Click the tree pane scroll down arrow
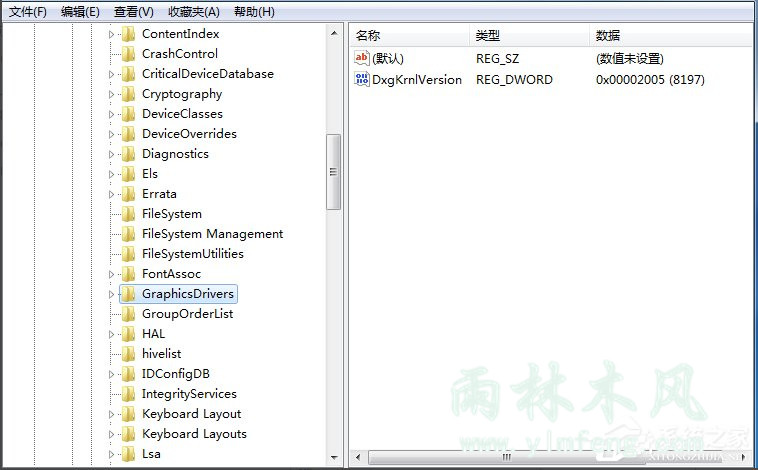This screenshot has height=470, width=758. [334, 457]
